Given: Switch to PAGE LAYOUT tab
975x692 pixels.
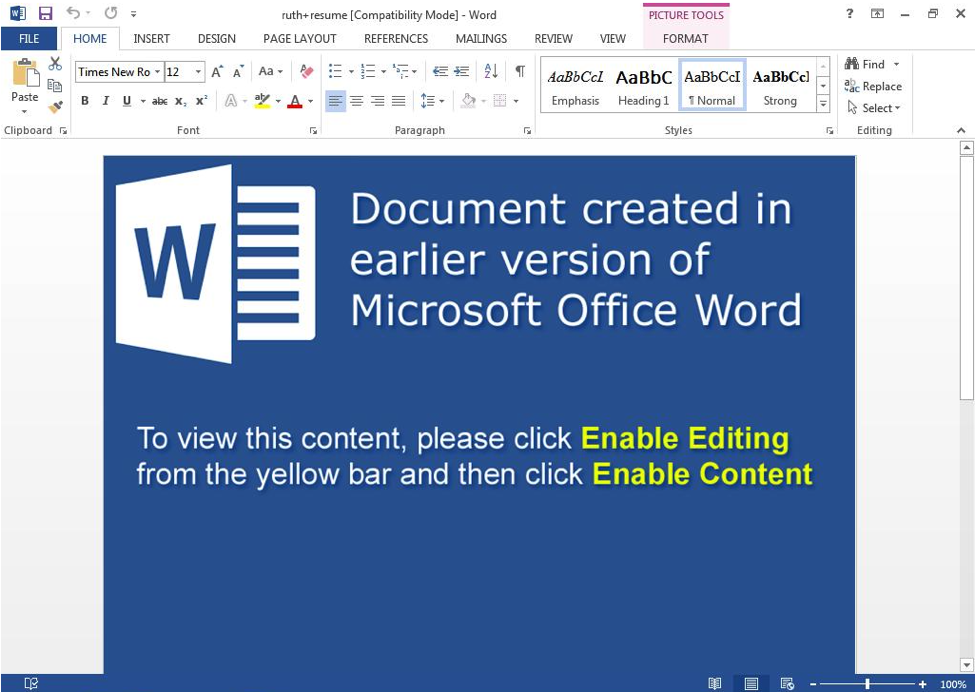Looking at the screenshot, I should pos(300,39).
